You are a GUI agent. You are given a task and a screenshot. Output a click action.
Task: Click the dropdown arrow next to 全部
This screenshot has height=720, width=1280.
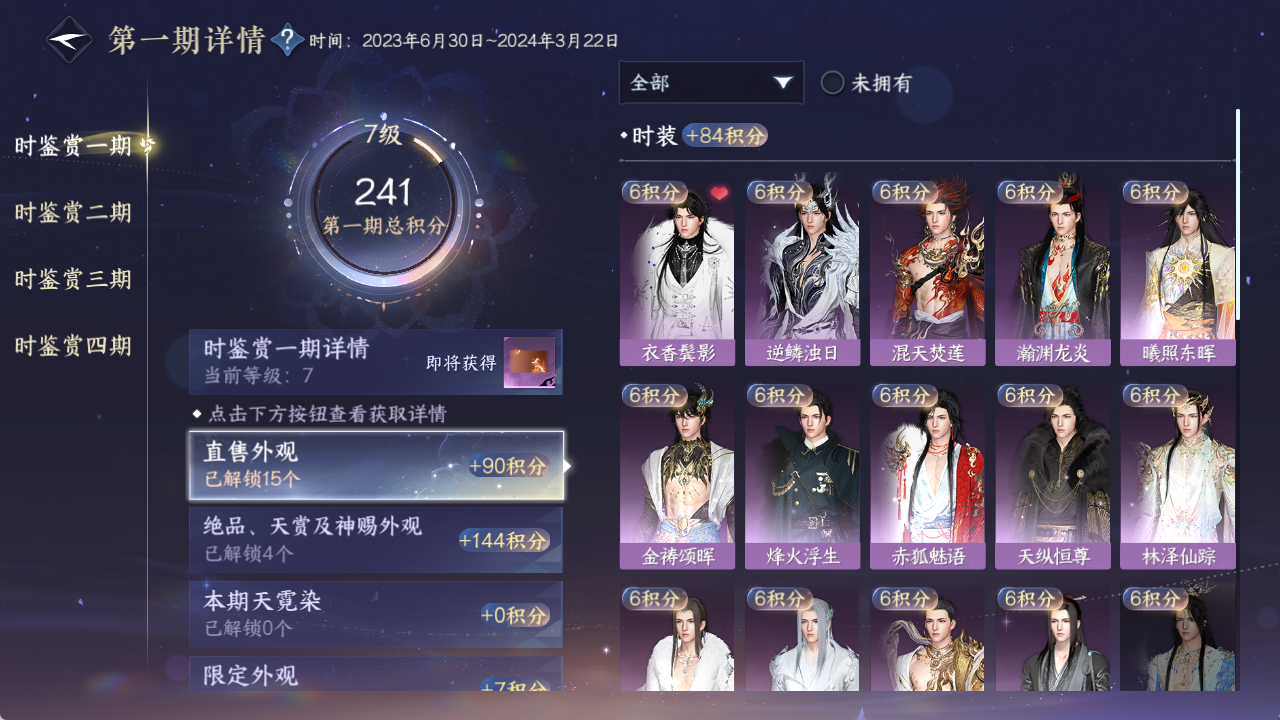(782, 83)
